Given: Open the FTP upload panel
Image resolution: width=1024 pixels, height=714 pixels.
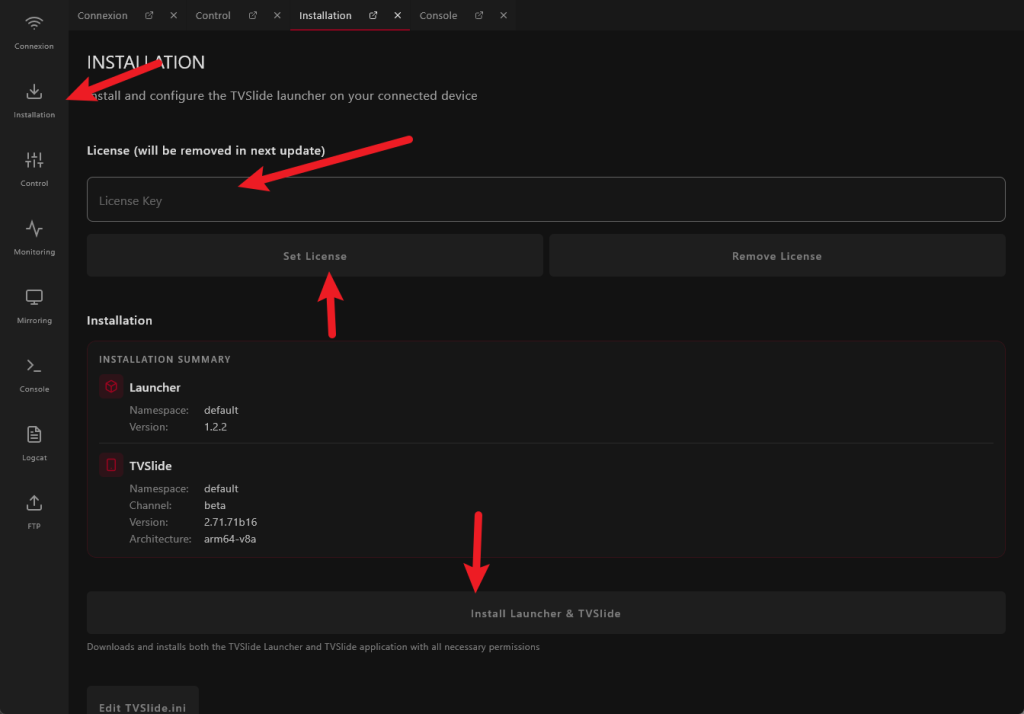Looking at the screenshot, I should coord(34,509).
